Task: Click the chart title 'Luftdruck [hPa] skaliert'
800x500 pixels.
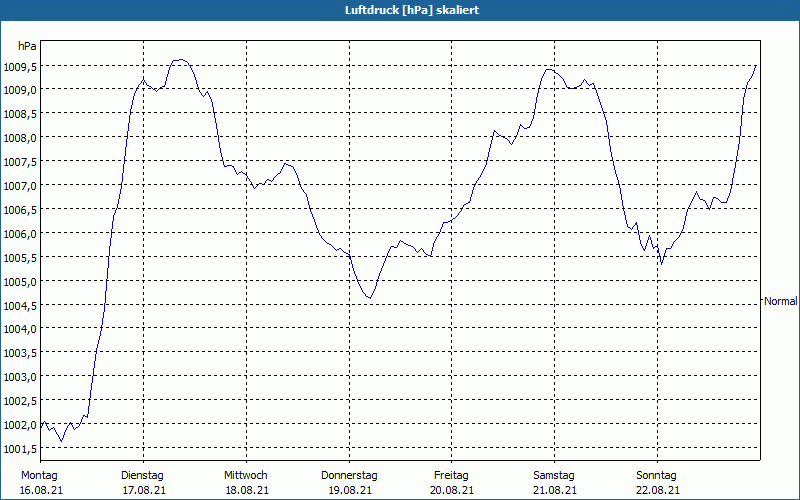Action: 412,10
